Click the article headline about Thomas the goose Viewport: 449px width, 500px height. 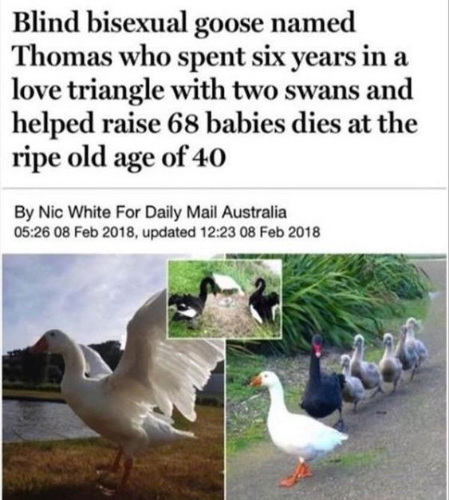215,90
